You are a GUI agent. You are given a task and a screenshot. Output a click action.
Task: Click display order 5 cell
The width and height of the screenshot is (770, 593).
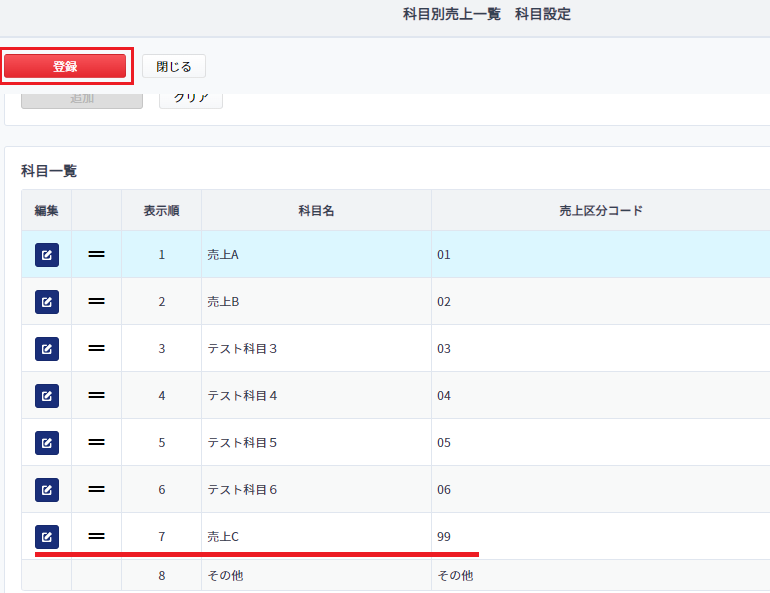[x=162, y=443]
